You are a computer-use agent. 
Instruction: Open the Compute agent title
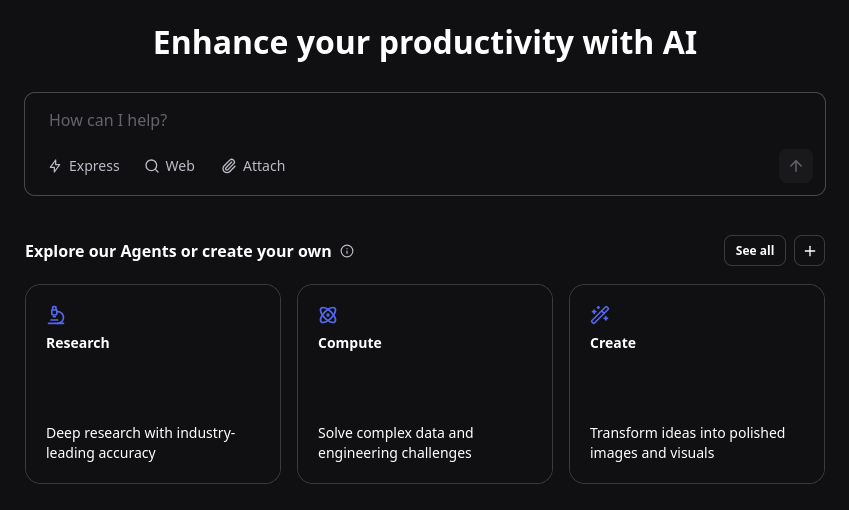[x=350, y=343]
